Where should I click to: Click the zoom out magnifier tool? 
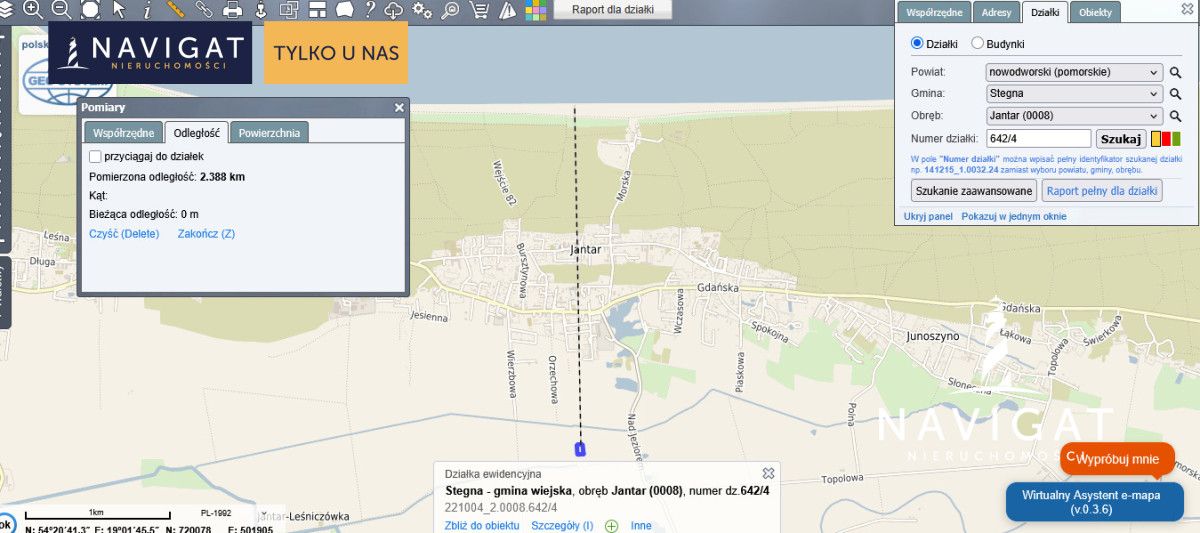(61, 10)
